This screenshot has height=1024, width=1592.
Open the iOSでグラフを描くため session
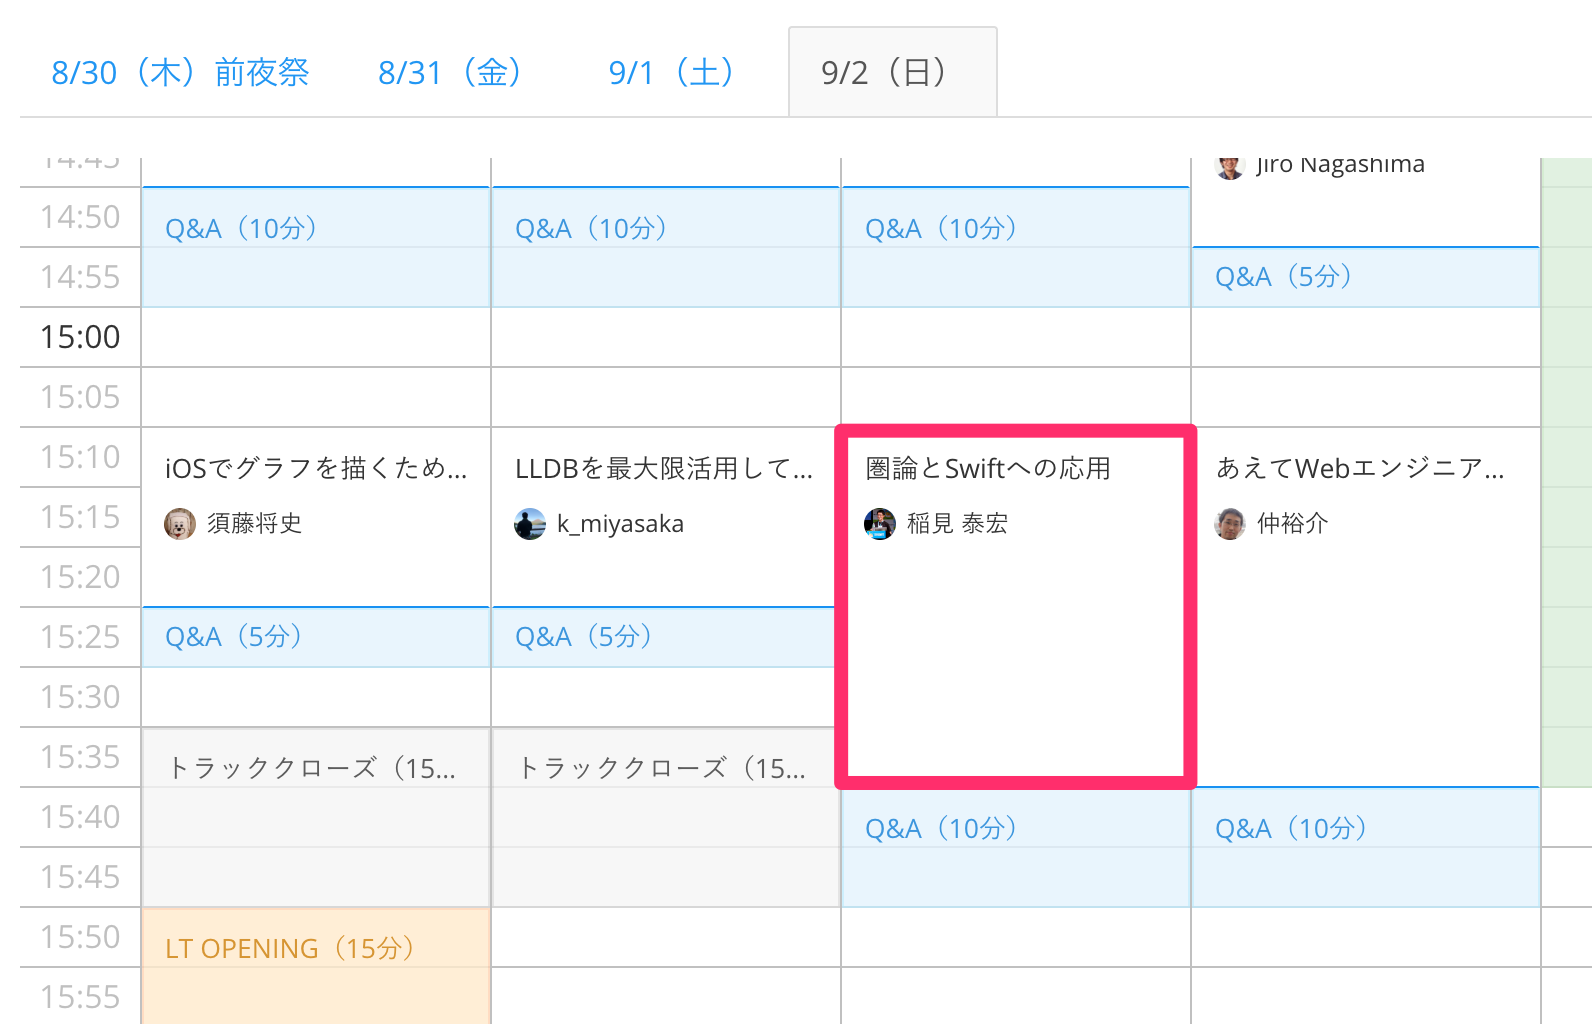point(316,468)
